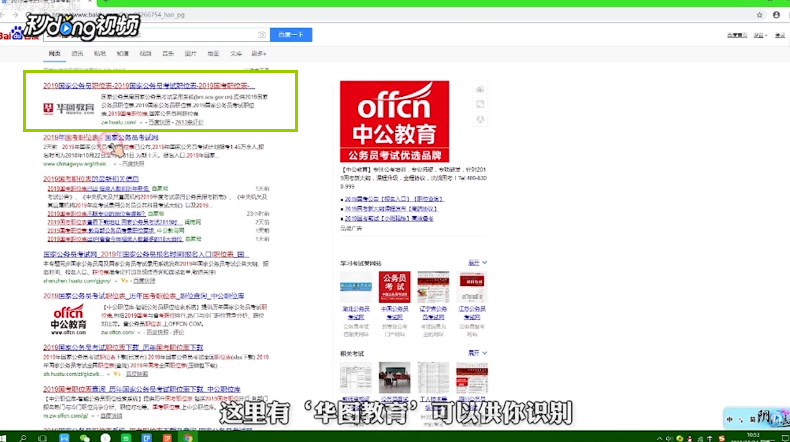Image resolution: width=790 pixels, height=442 pixels.
Task: Click the taskbar clock
Action: coord(753,437)
